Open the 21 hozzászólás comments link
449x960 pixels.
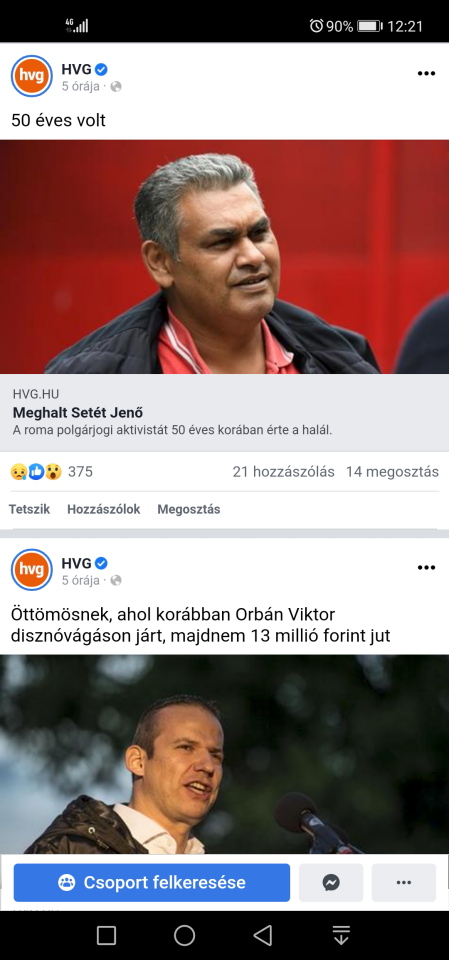[284, 472]
